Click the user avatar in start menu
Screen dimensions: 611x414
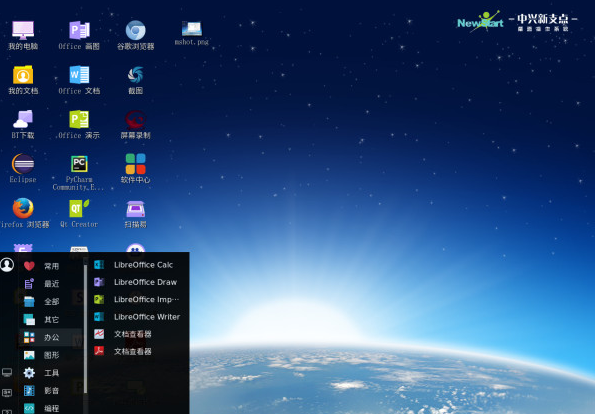[7, 265]
